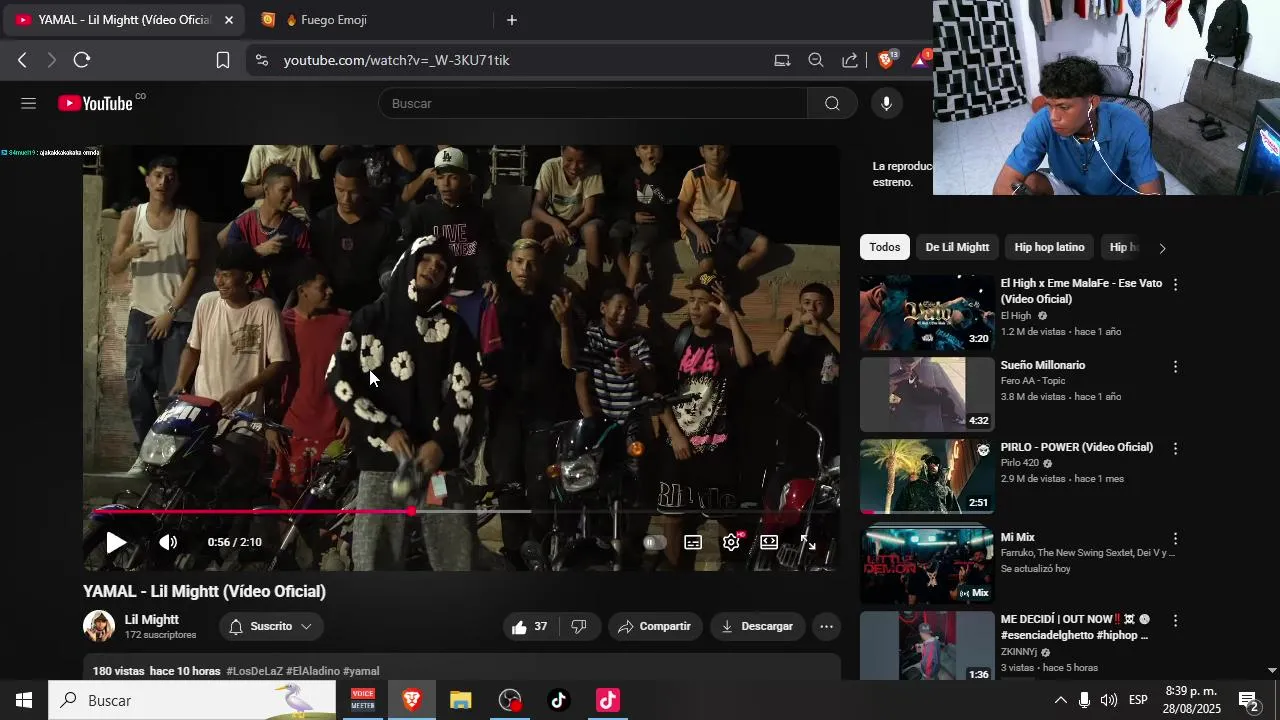This screenshot has height=720, width=1280.
Task: Open zoom magnifier in address bar
Action: click(816, 60)
